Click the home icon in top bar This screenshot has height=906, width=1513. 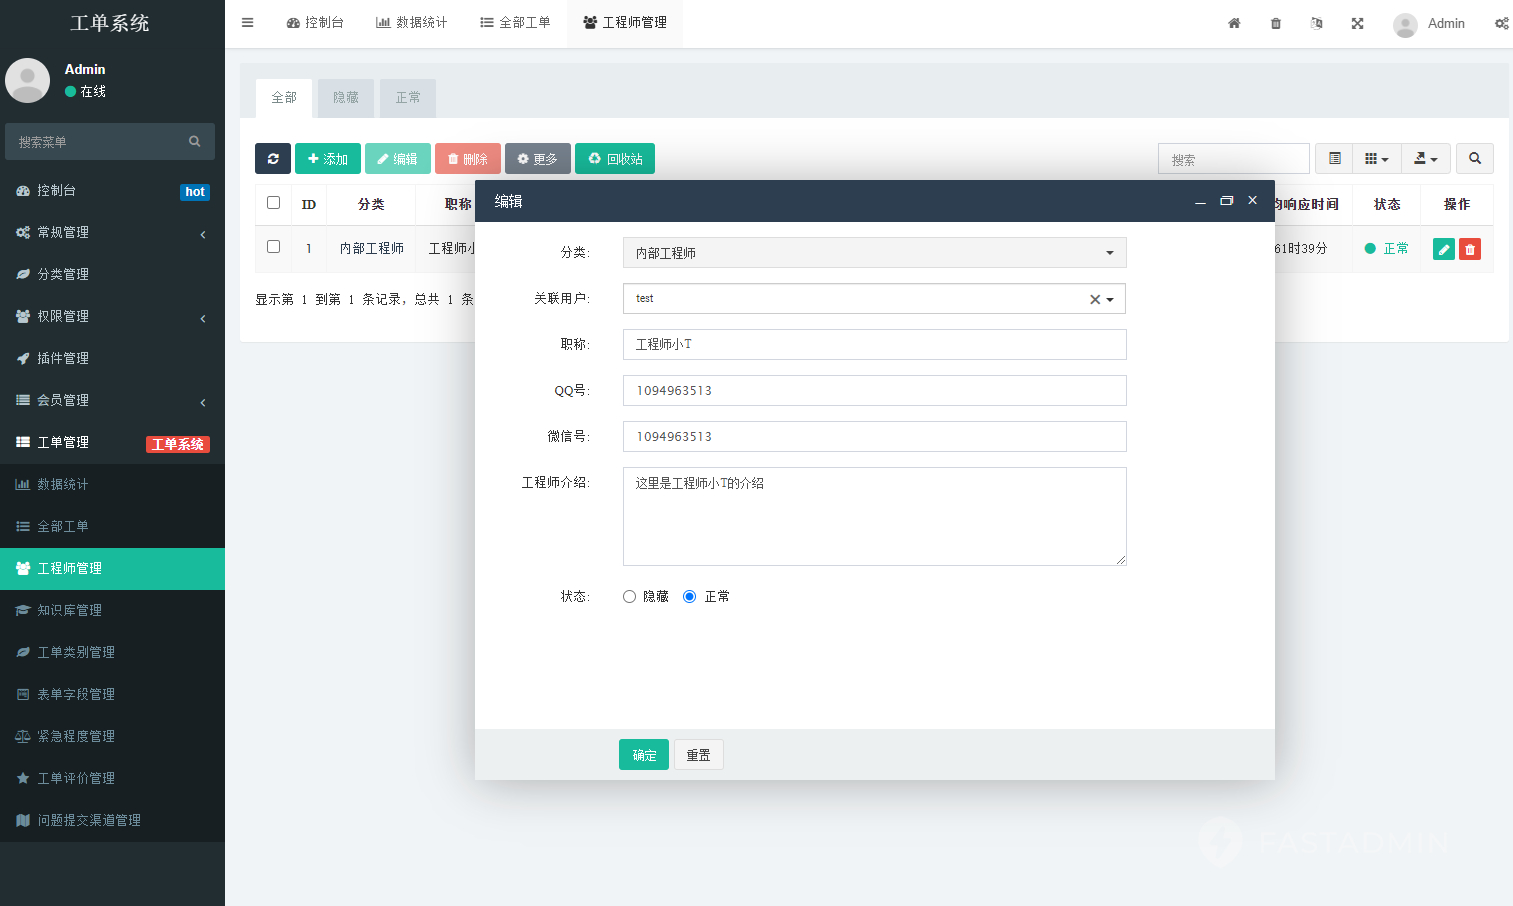(1234, 23)
